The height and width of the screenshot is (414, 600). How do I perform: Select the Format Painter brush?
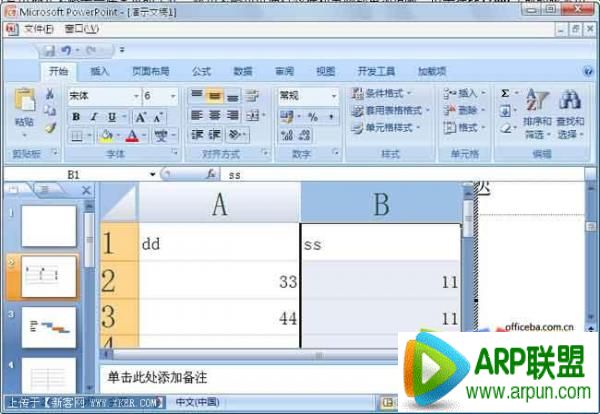50,128
